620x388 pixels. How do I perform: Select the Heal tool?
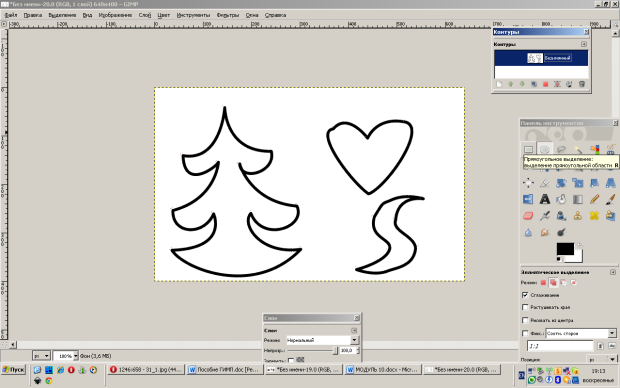click(594, 216)
